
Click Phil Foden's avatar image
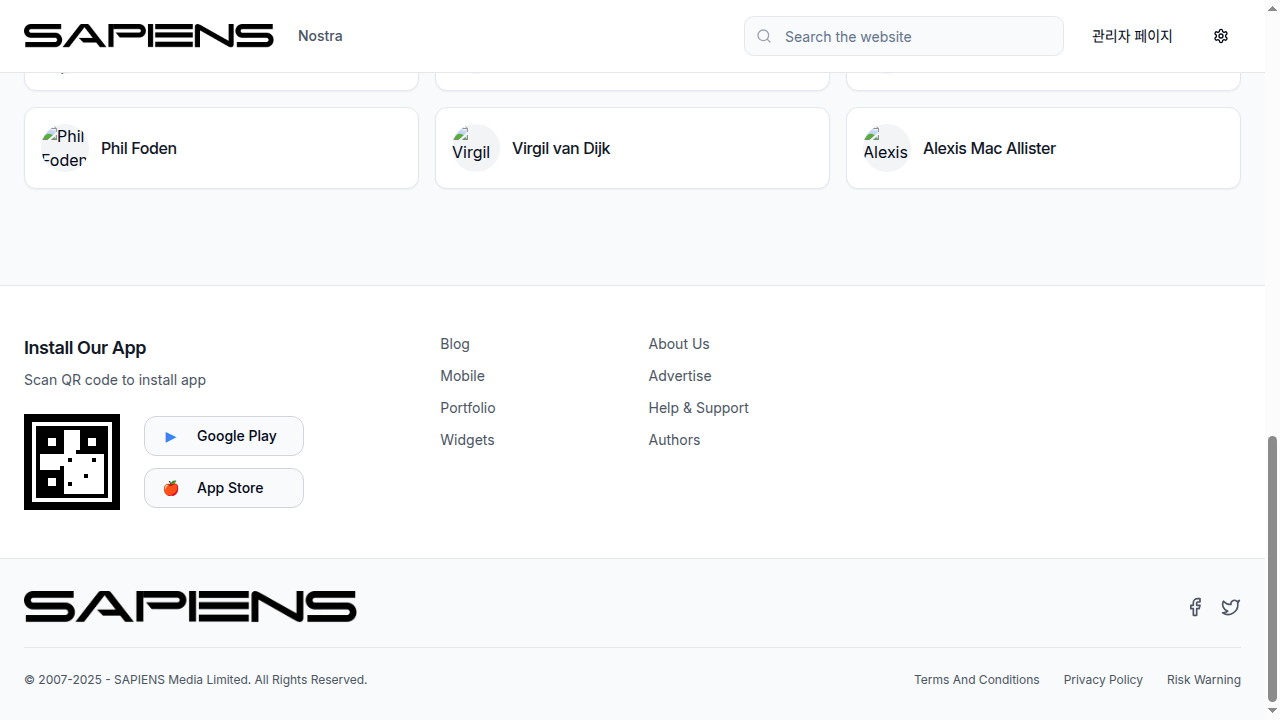(65, 148)
